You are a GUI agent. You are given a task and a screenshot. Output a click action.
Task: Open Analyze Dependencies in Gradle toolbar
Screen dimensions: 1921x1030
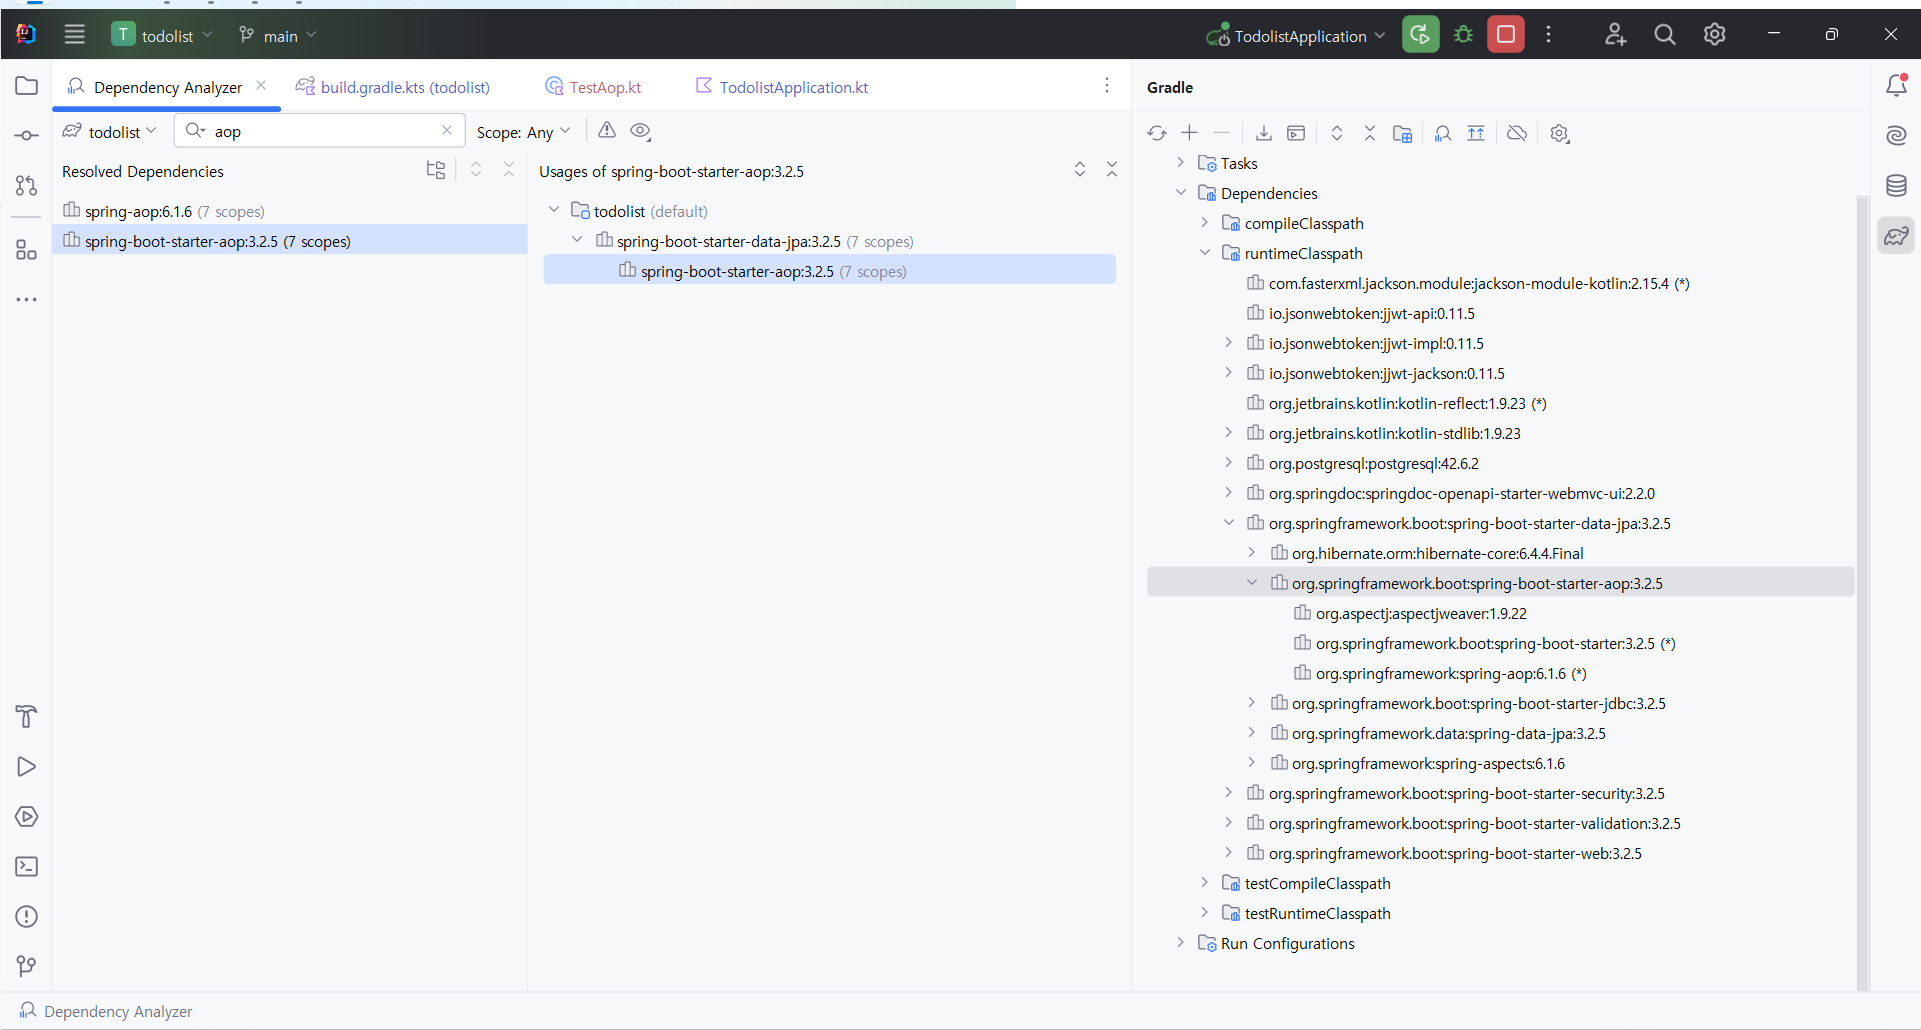[1443, 133]
